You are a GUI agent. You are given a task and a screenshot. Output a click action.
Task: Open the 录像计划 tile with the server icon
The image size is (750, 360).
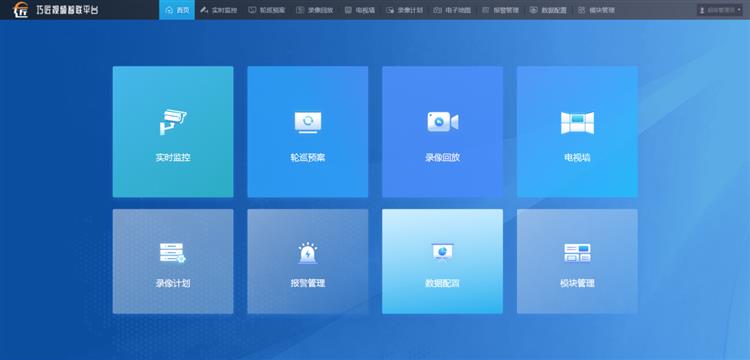click(x=173, y=261)
